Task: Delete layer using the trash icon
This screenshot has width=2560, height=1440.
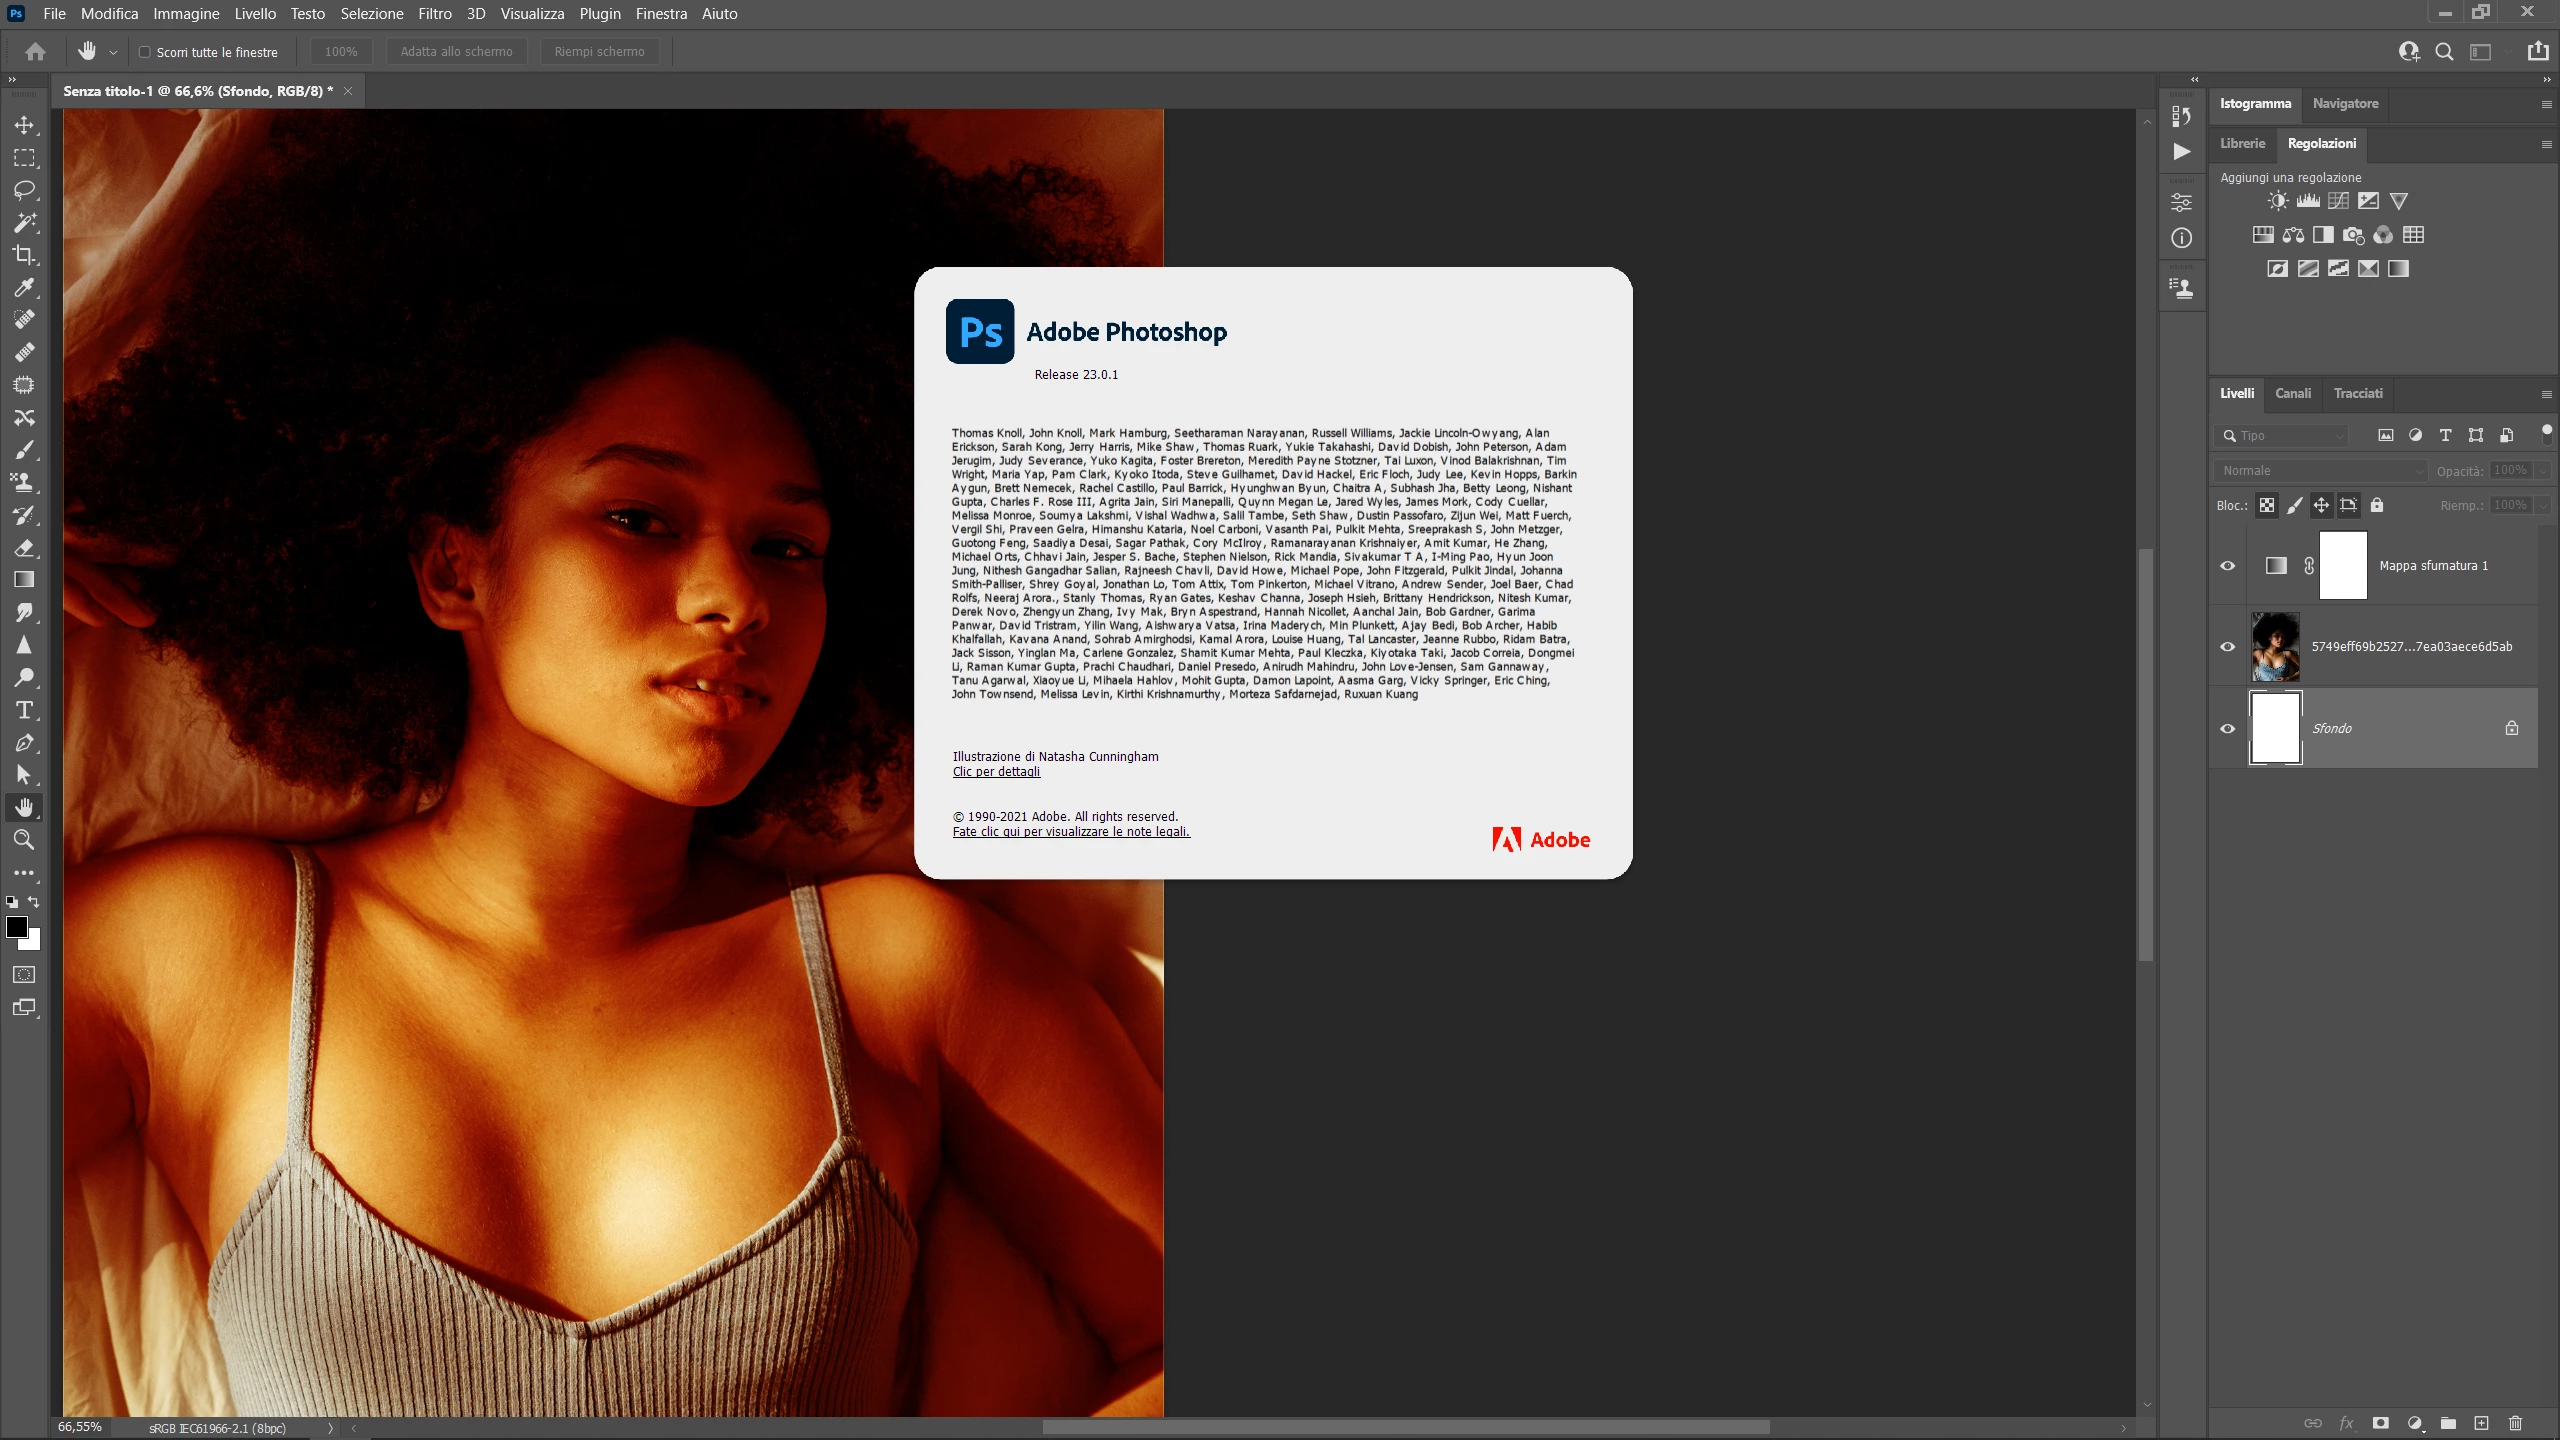Action: (x=2516, y=1423)
